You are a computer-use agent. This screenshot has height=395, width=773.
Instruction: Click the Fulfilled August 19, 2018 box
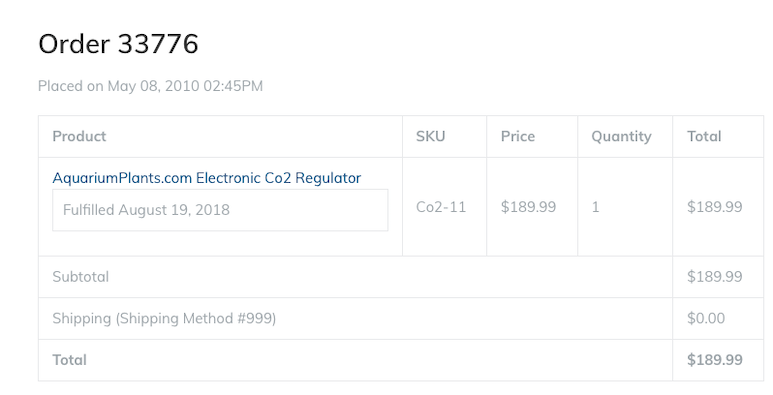coord(220,210)
